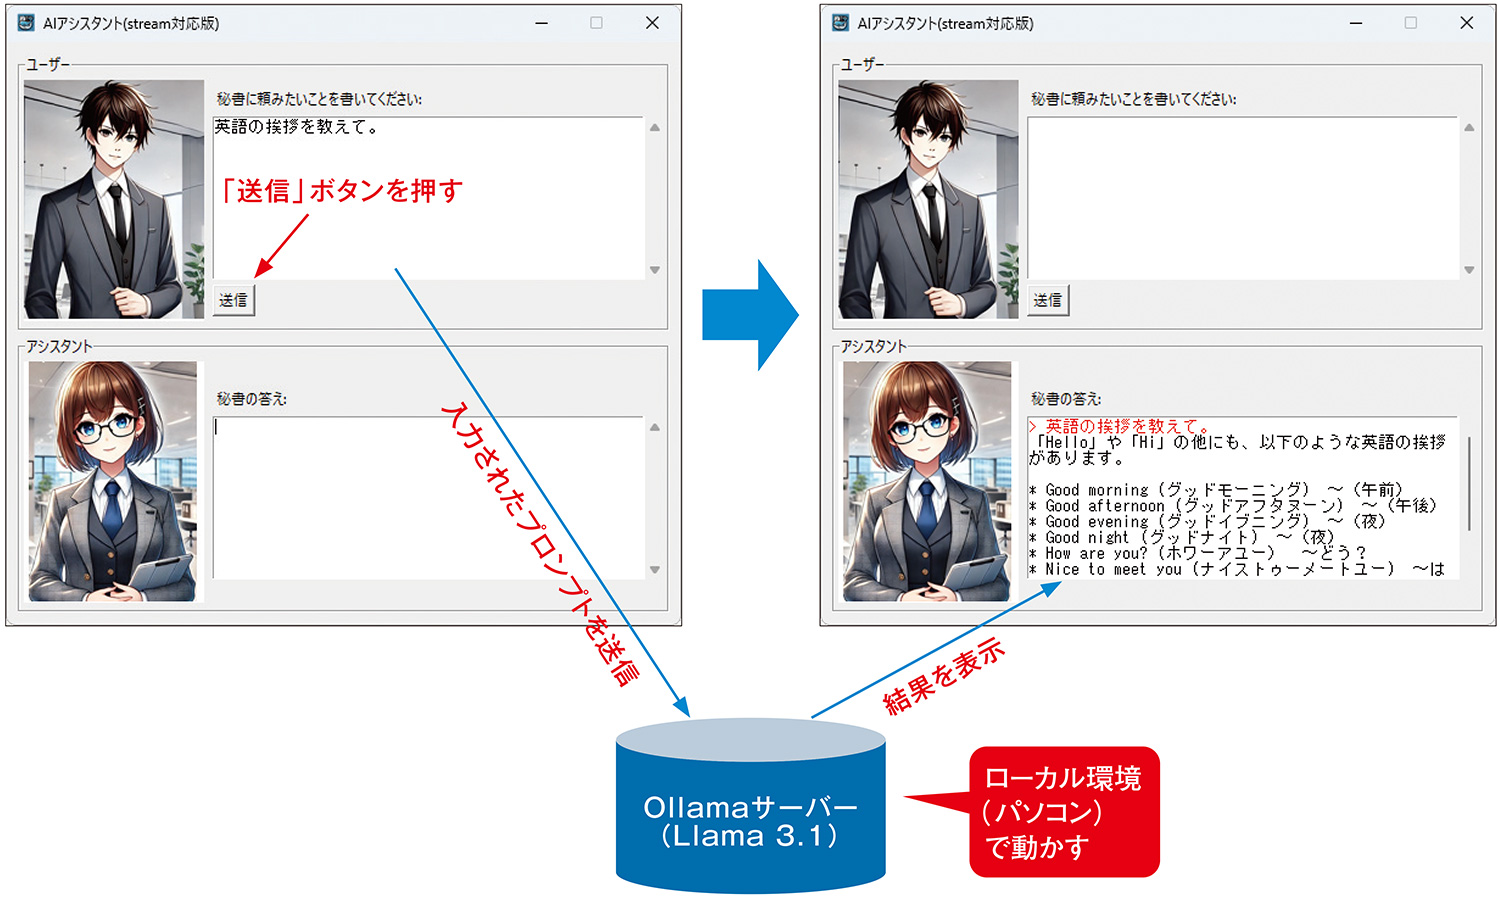
Task: Click the scroll-up arrow beside the right prompt box
Action: (1469, 126)
